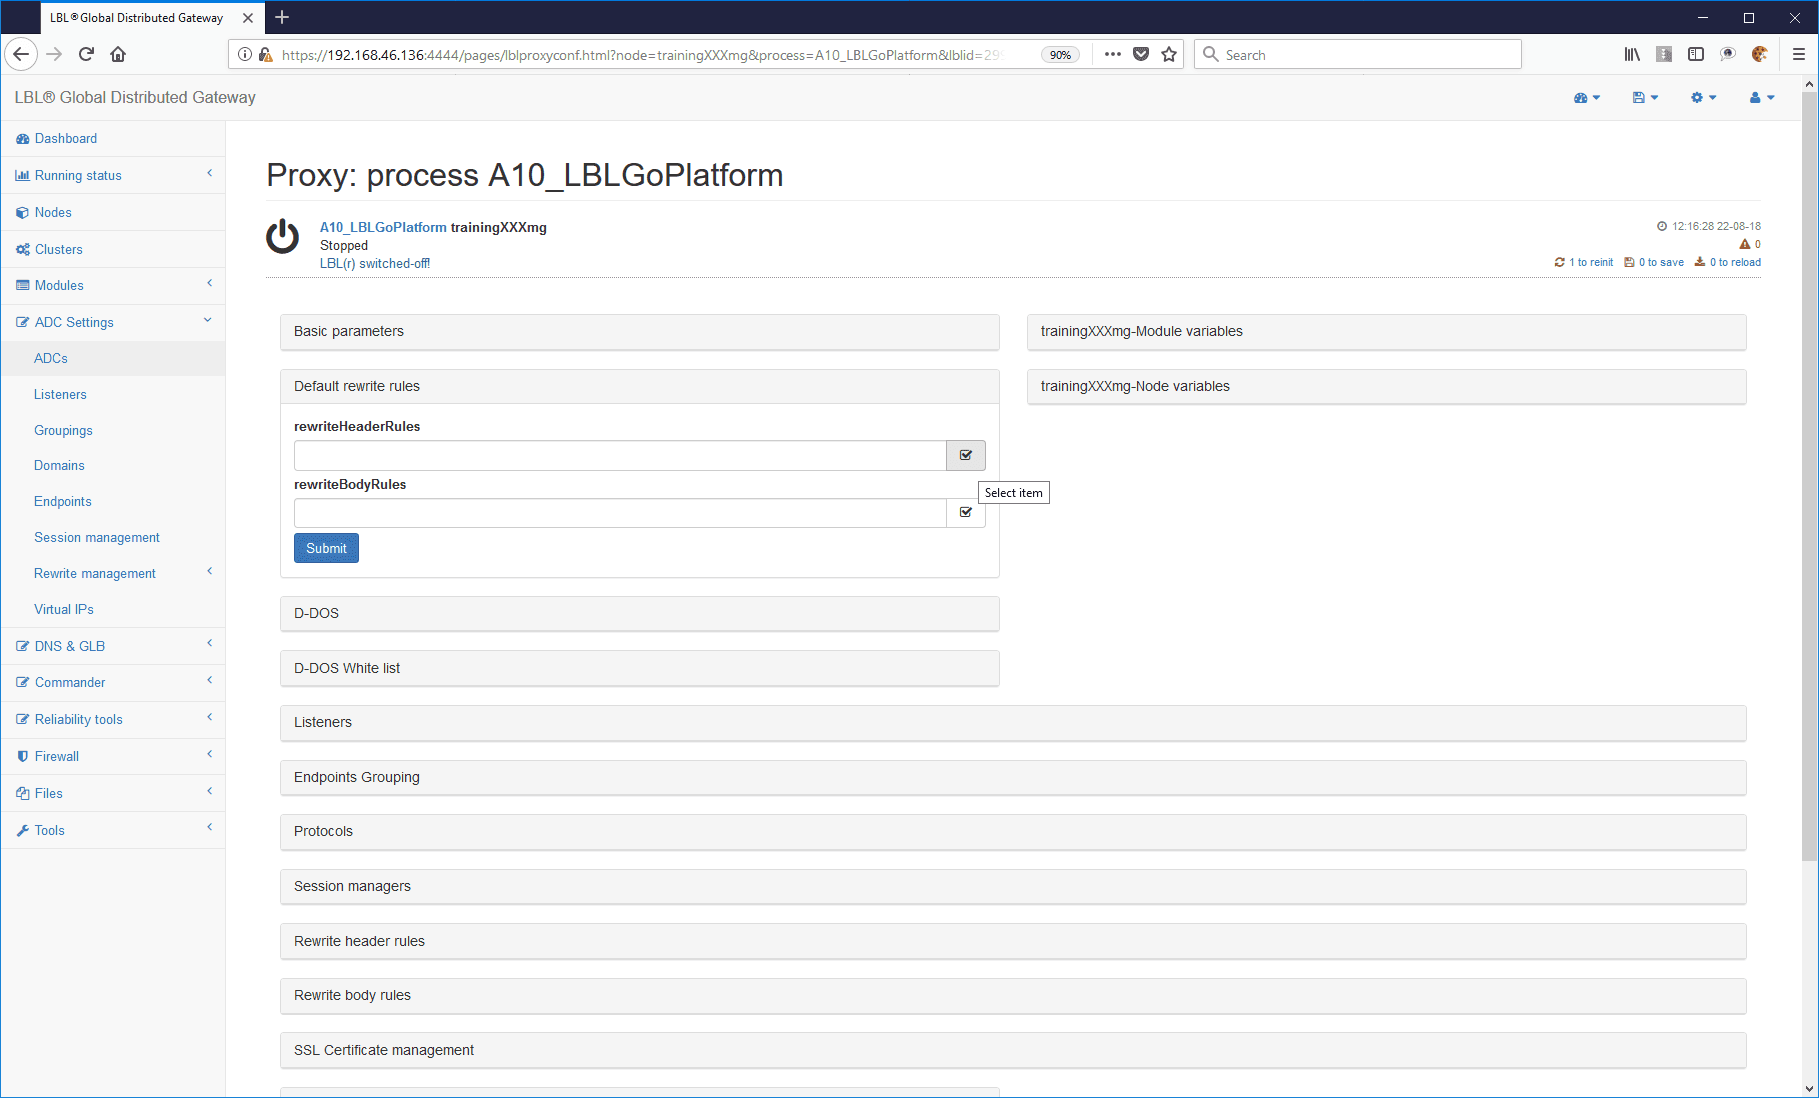Screen dimensions: 1819x1098
Task: Reload the page with the browser refresh icon
Action: coord(86,54)
